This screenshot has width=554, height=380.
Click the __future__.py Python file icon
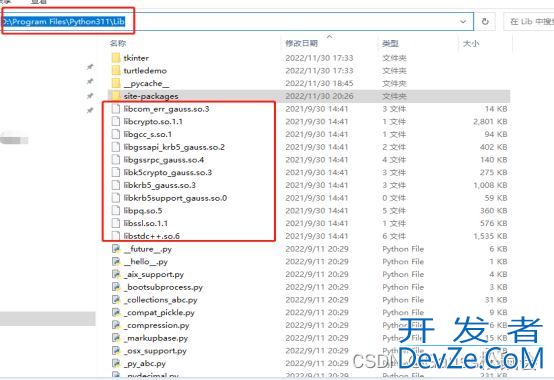[x=116, y=249]
